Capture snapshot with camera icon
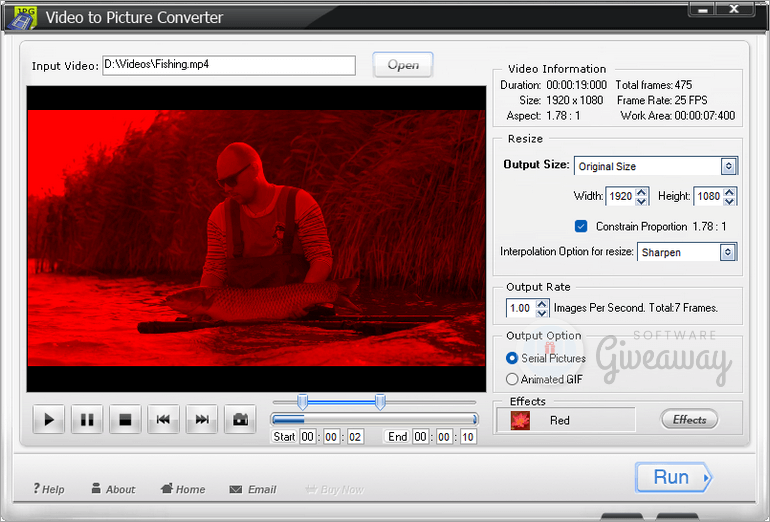 [240, 420]
